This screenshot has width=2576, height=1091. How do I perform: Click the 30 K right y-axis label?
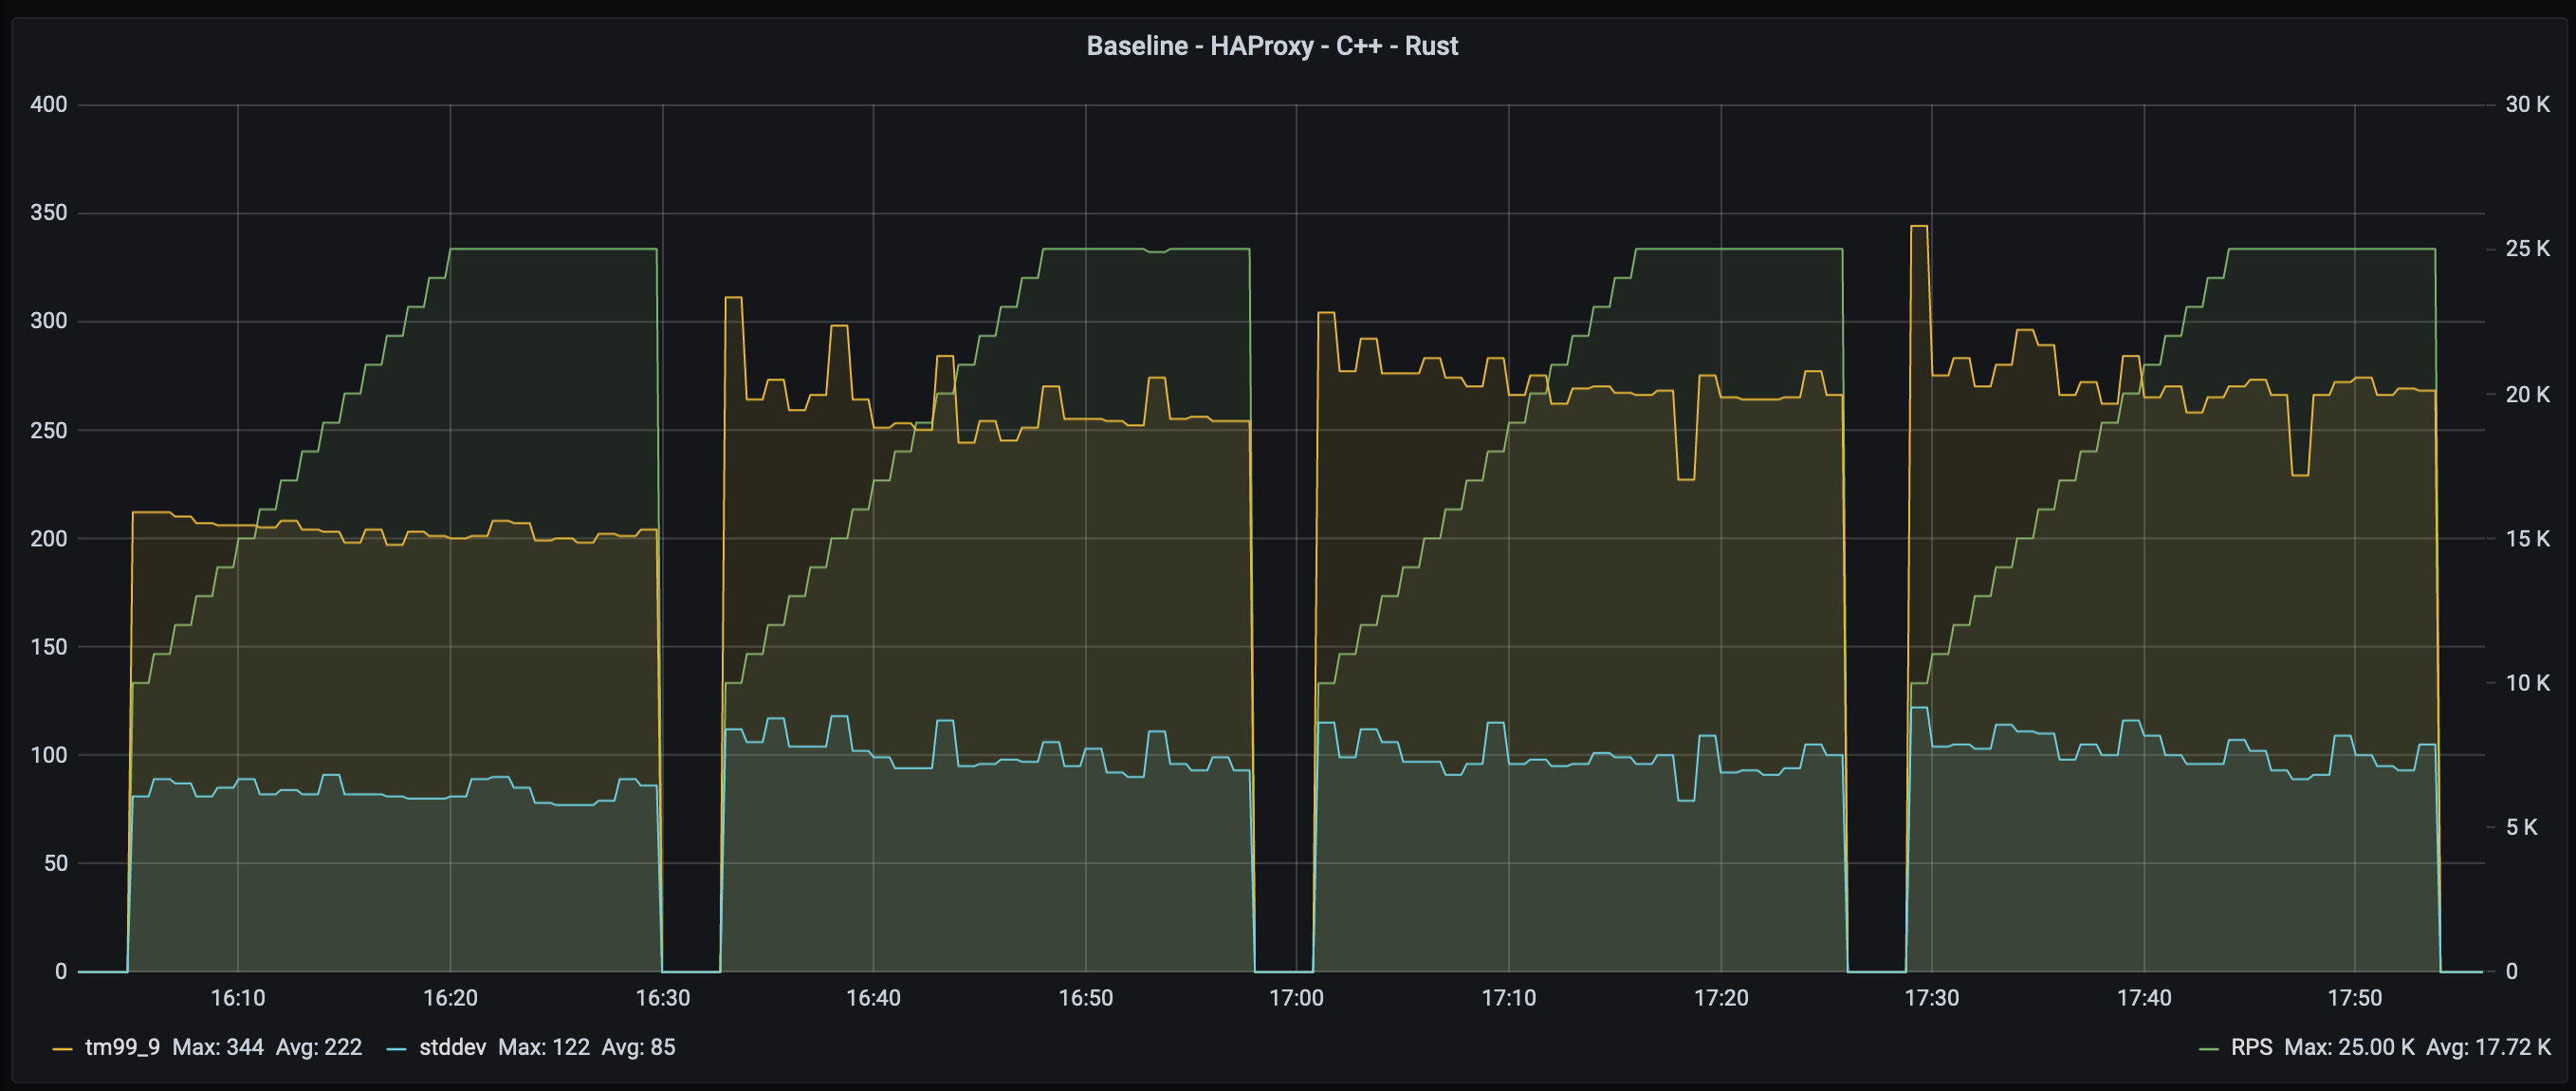2526,104
